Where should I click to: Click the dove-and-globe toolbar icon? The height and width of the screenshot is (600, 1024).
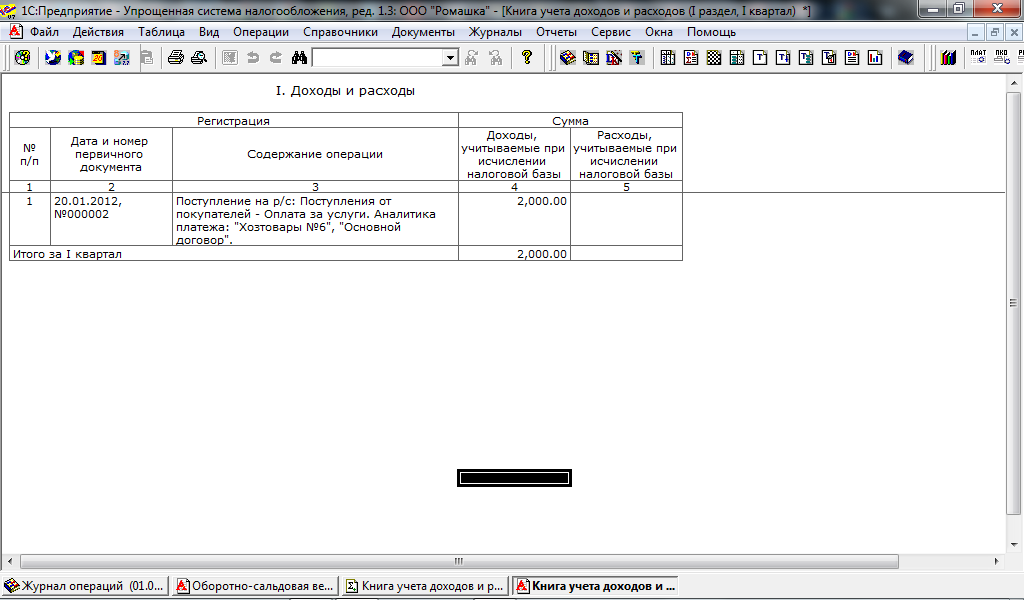[53, 58]
